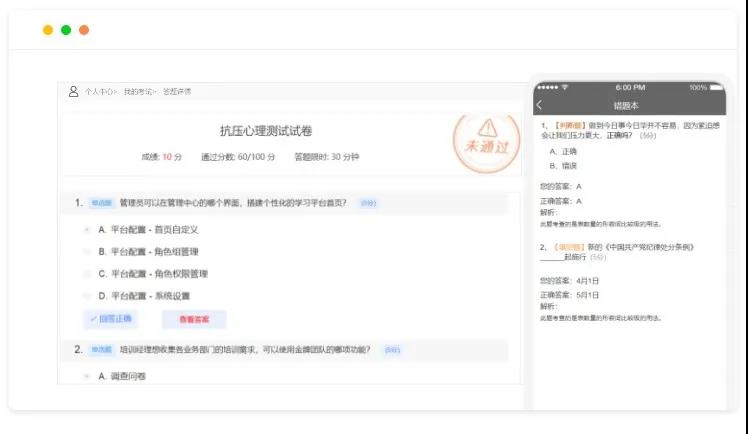The image size is (748, 434).
Task: Click the 答题限时 30 分钟 text
Action: click(x=326, y=157)
